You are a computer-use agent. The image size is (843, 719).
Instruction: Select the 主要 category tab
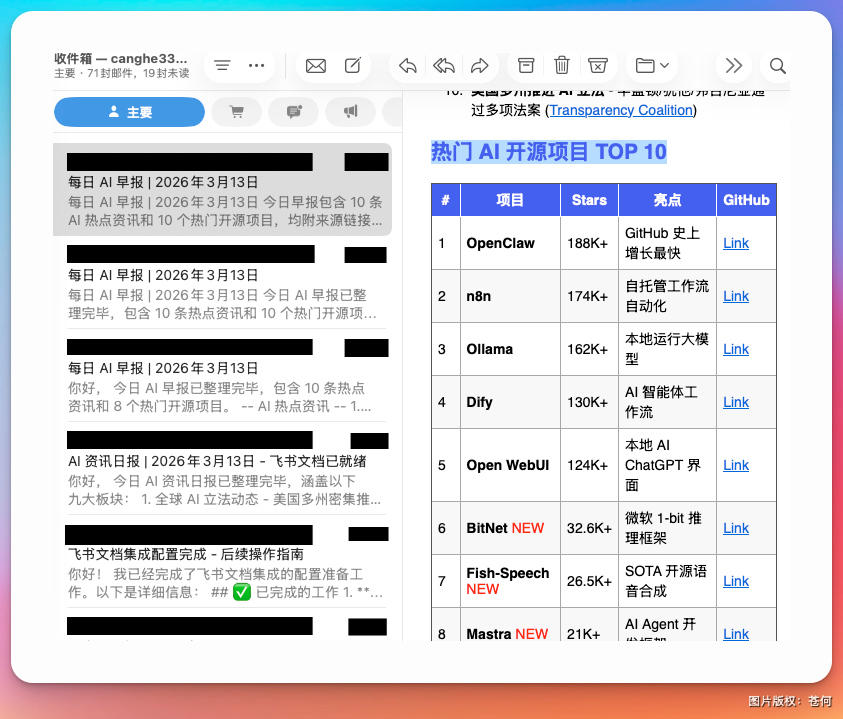tap(129, 111)
